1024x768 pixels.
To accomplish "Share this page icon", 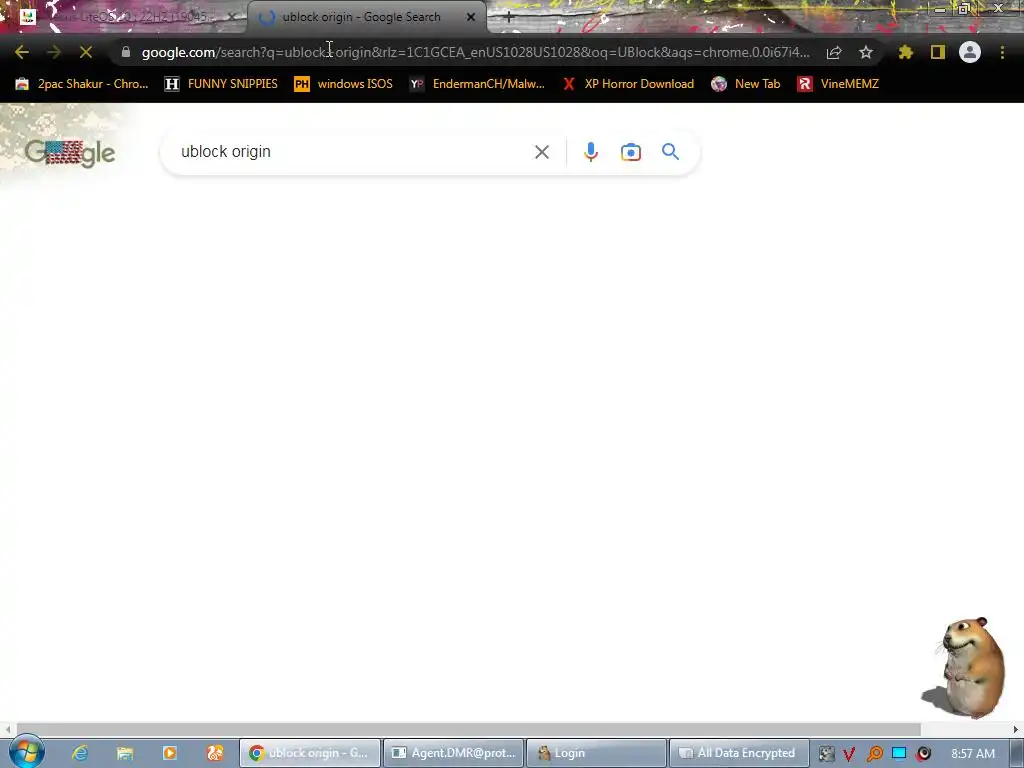I will point(834,52).
